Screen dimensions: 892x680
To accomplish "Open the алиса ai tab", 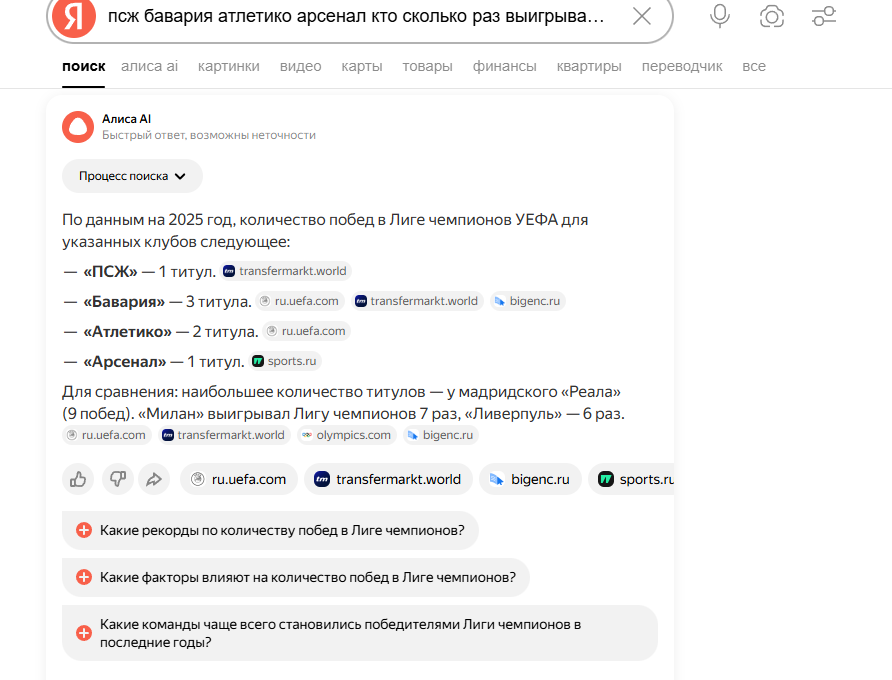I will pos(150,66).
